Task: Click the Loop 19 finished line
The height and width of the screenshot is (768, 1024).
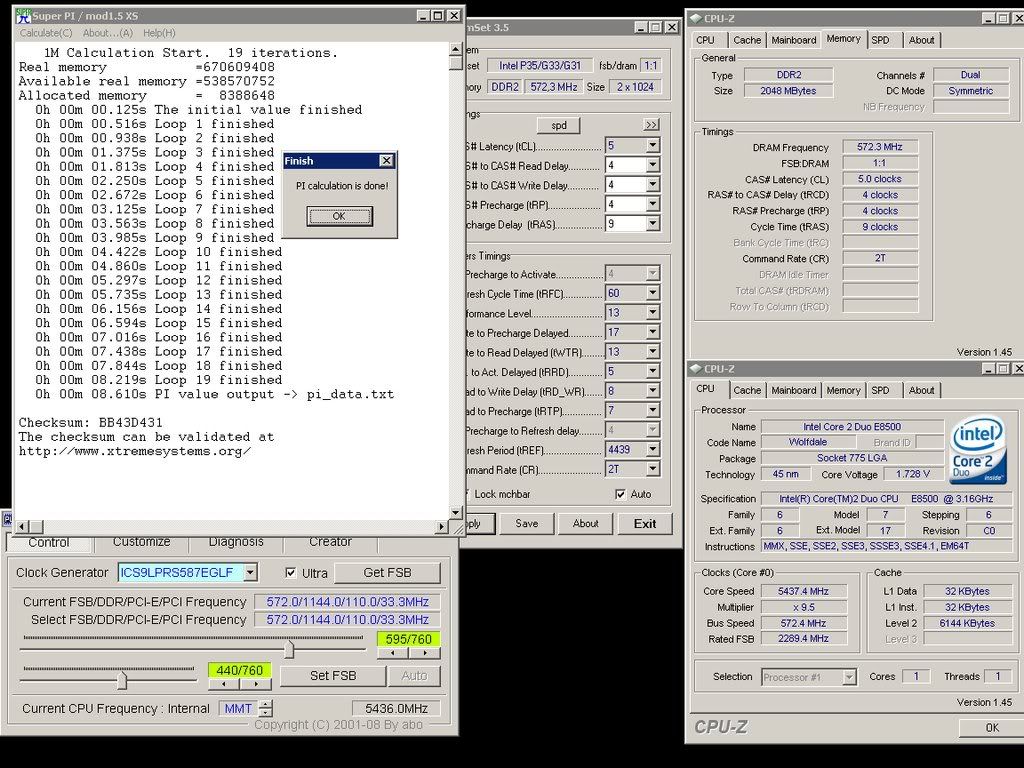Action: click(x=159, y=380)
